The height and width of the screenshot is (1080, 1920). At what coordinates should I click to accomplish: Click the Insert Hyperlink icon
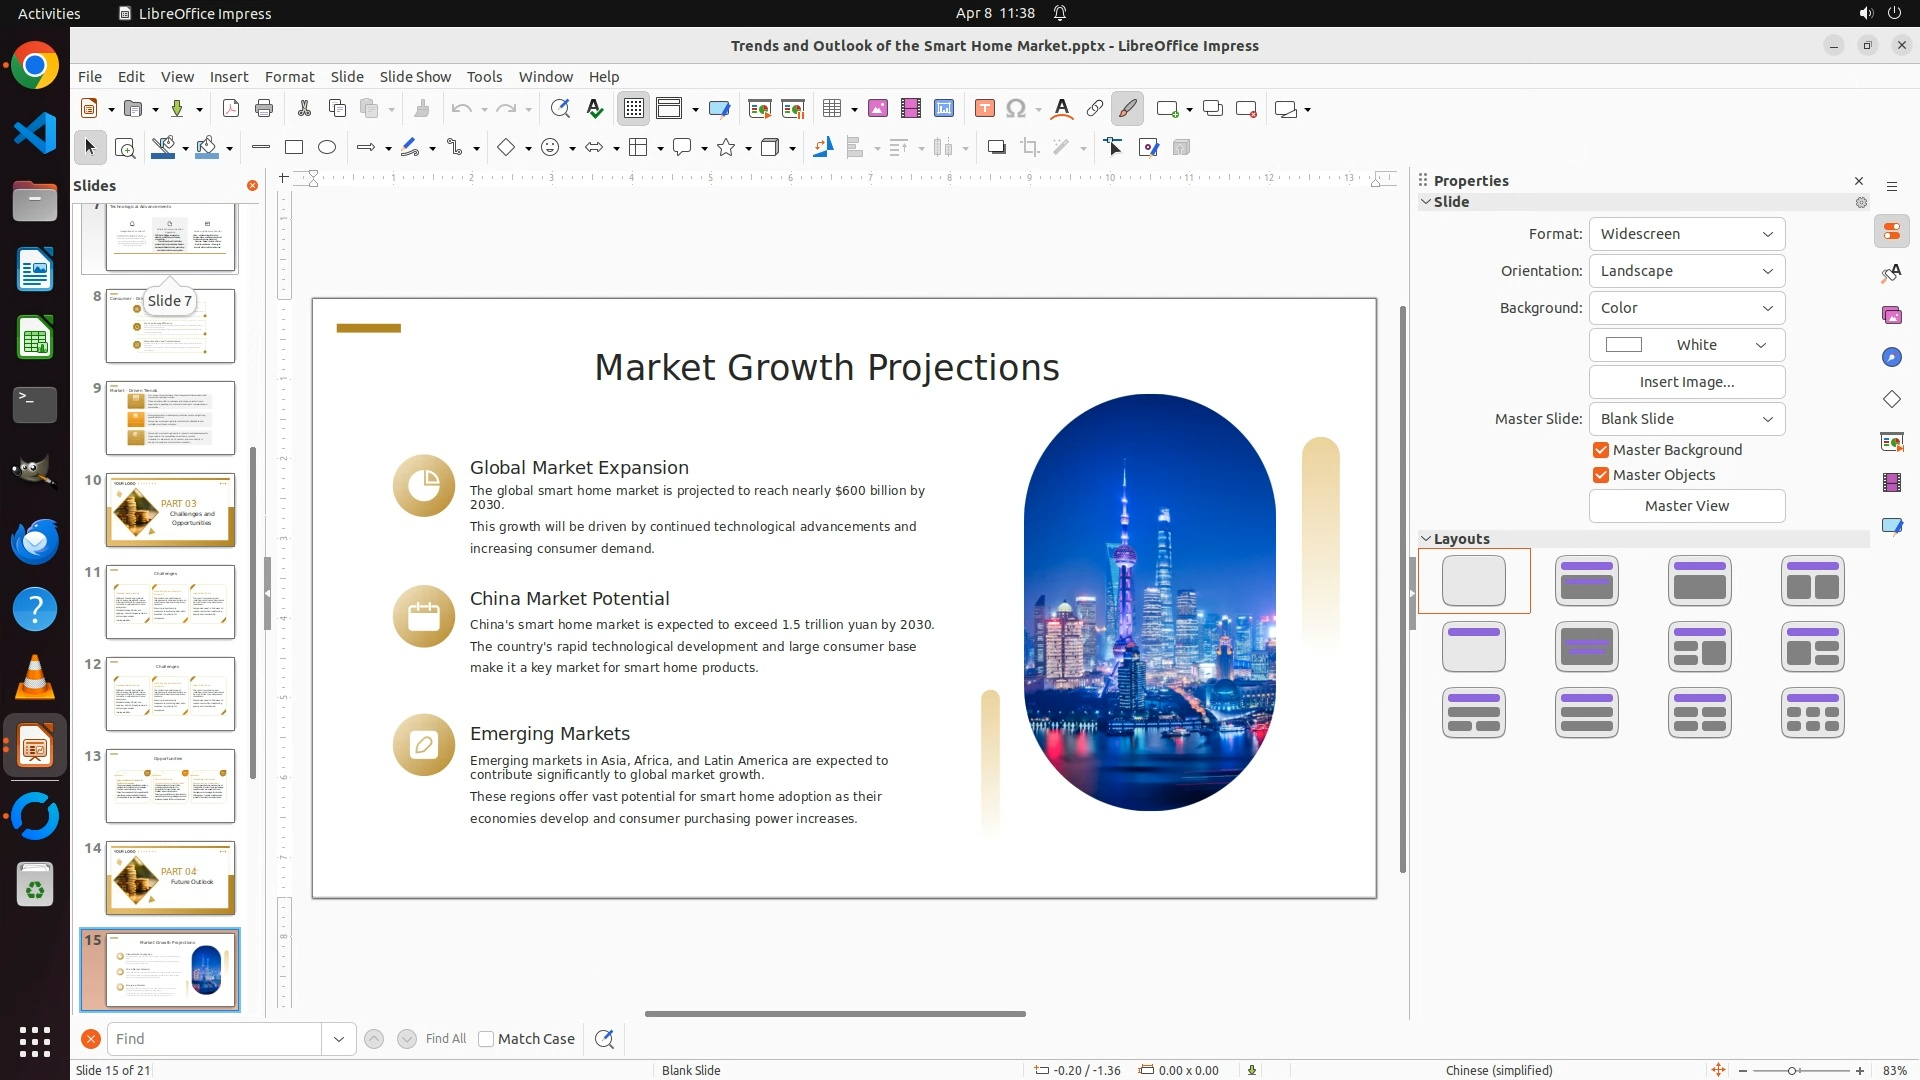click(x=1095, y=109)
